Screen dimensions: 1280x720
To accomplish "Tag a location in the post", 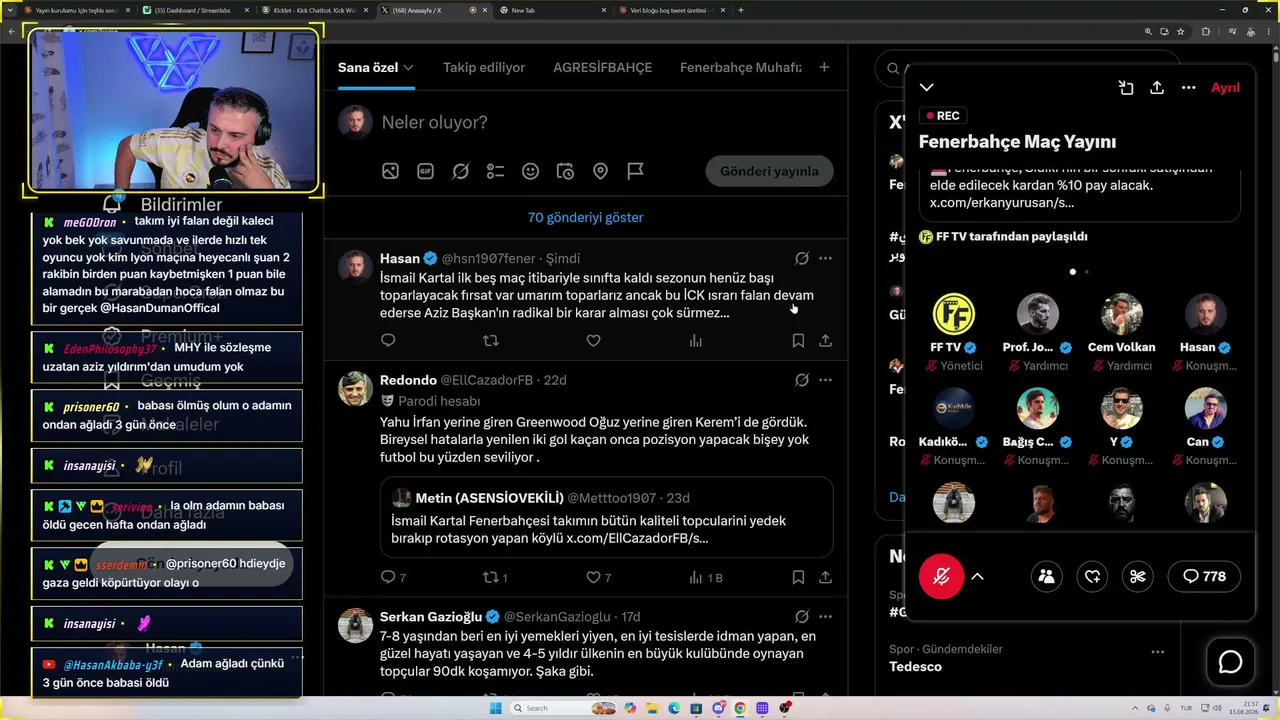I will coord(600,171).
